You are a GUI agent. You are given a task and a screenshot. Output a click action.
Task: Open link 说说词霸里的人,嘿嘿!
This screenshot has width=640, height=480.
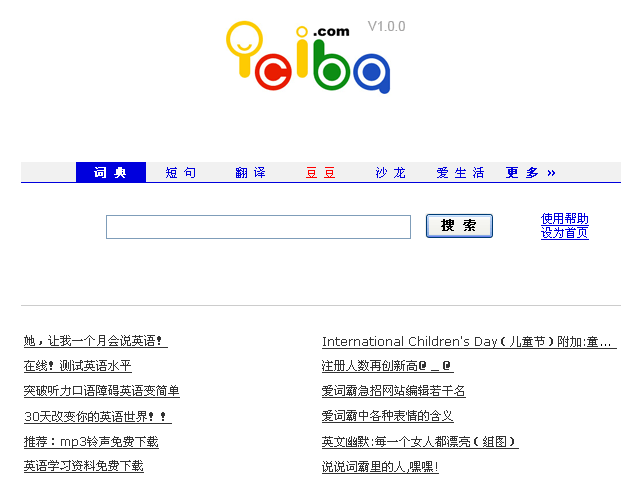point(380,467)
